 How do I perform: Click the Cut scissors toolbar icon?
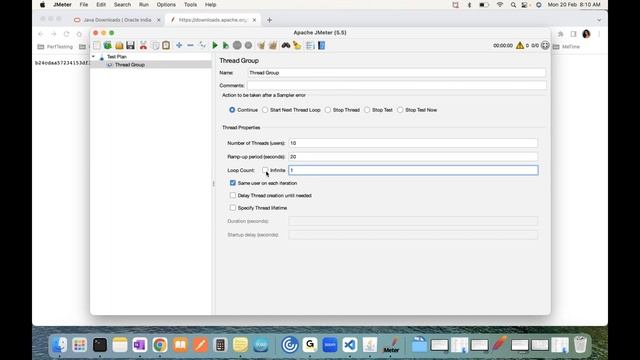(143, 45)
